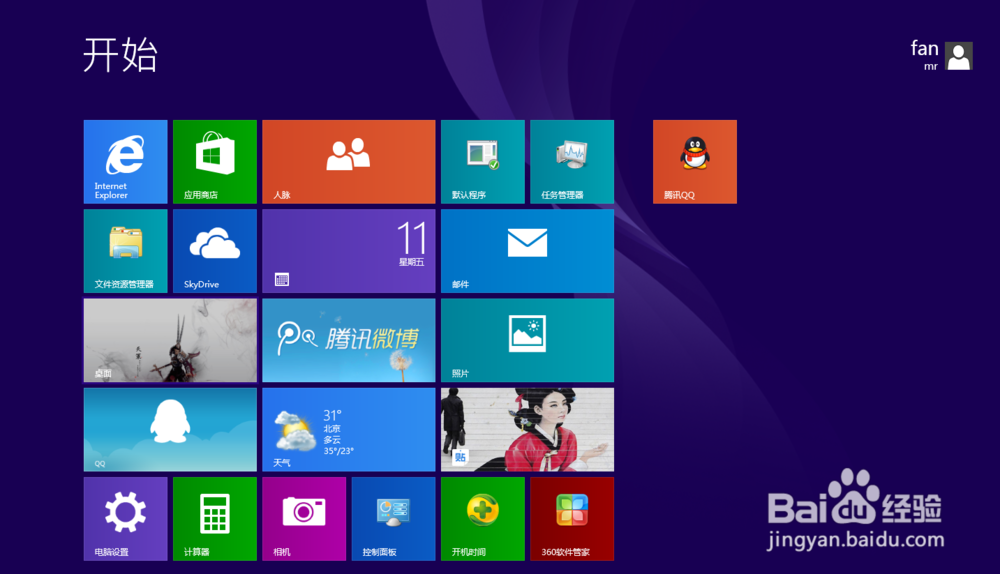Click the fan user account name
Screen dimensions: 1000x574
coord(924,48)
